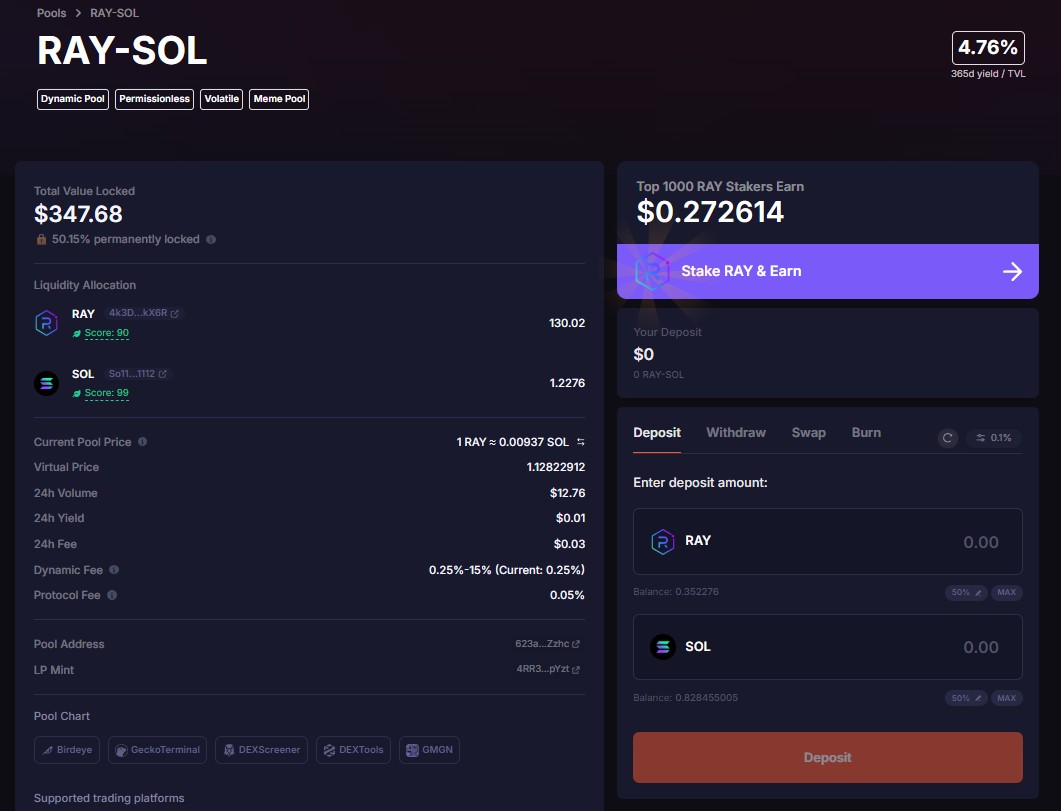The width and height of the screenshot is (1061, 811).
Task: Open the Swap tab
Action: pyautogui.click(x=808, y=432)
